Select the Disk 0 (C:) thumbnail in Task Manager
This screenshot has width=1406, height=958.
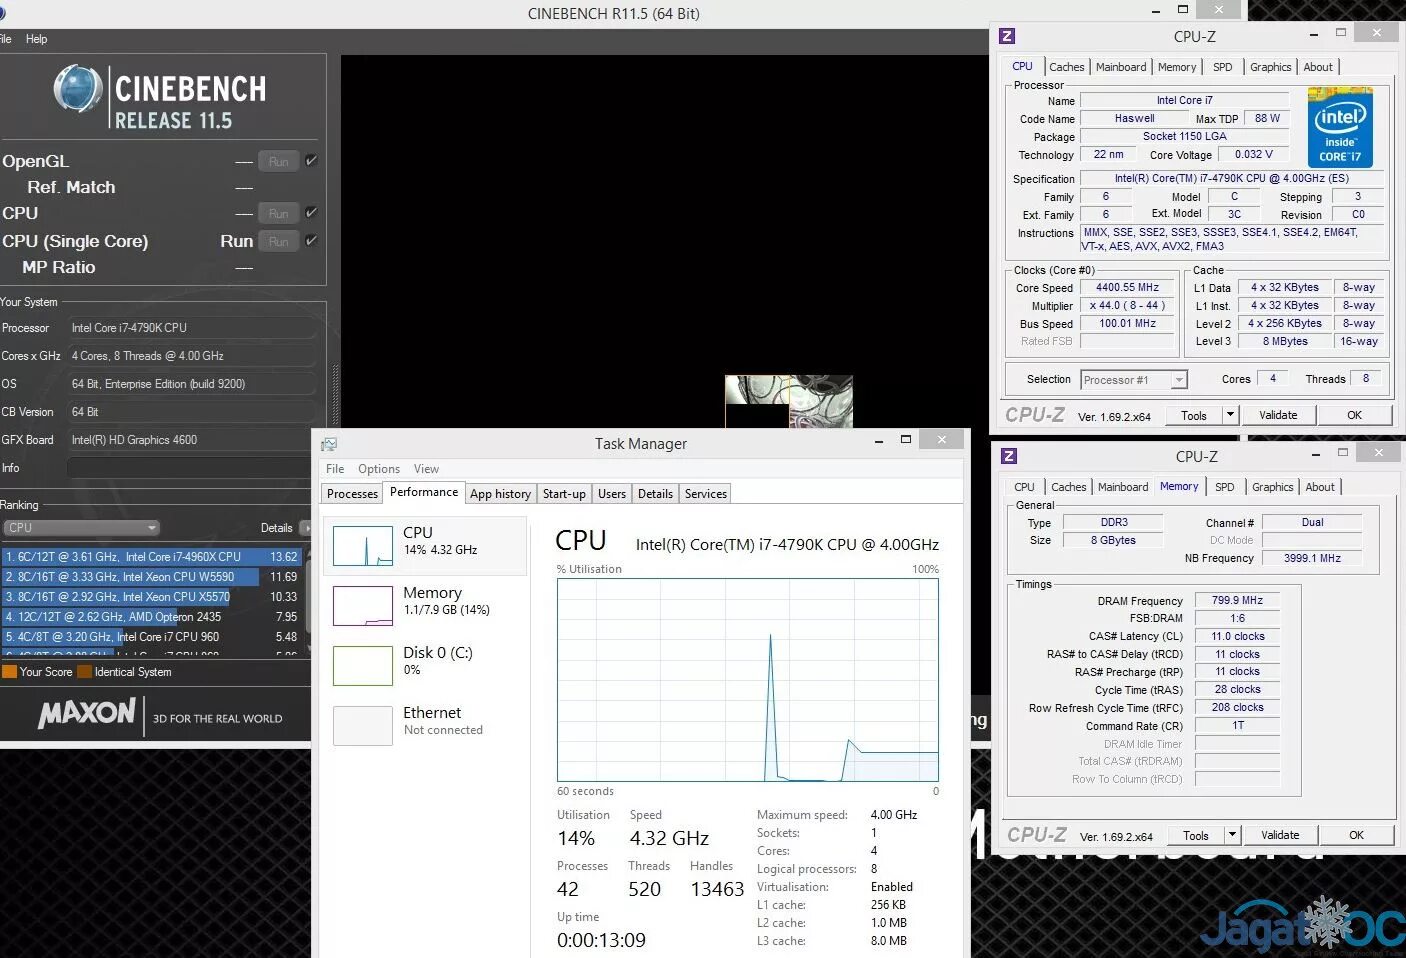[x=362, y=666]
